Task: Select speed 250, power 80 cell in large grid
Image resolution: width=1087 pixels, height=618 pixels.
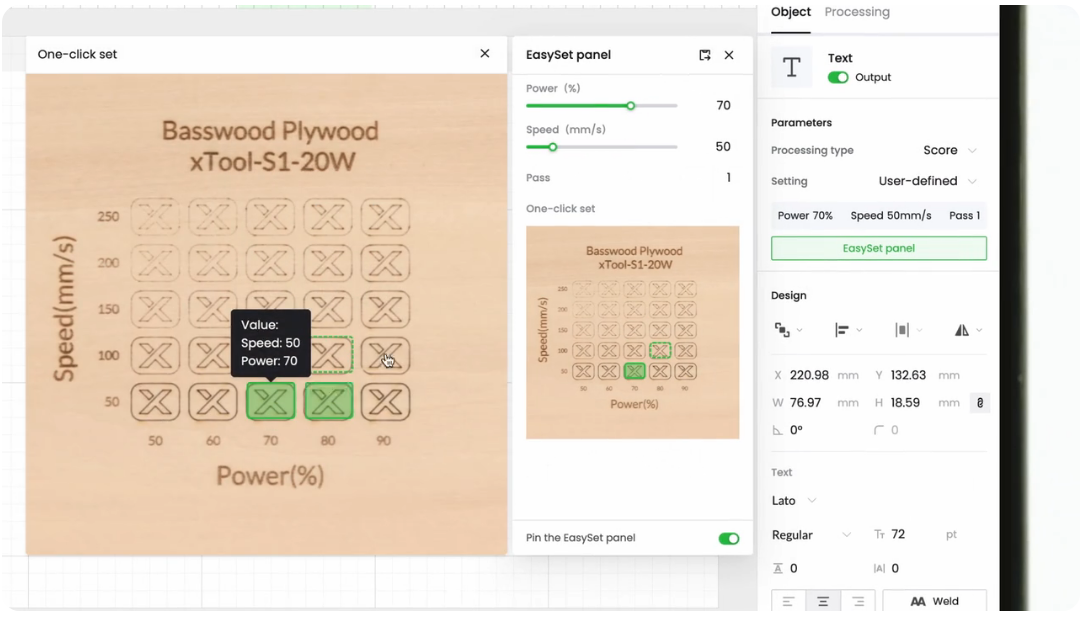Action: [328, 216]
